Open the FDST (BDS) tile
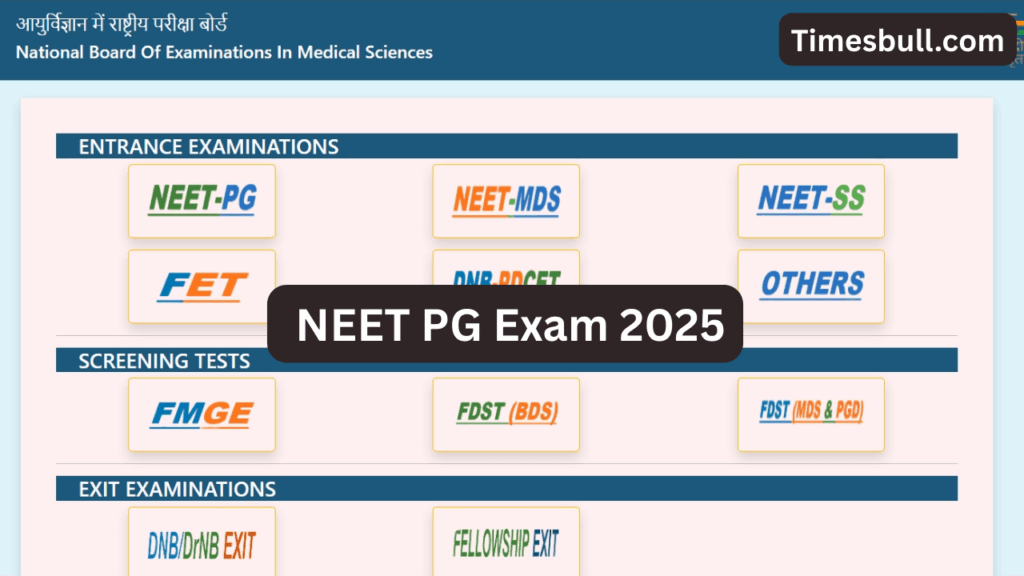This screenshot has height=576, width=1024. (x=506, y=414)
